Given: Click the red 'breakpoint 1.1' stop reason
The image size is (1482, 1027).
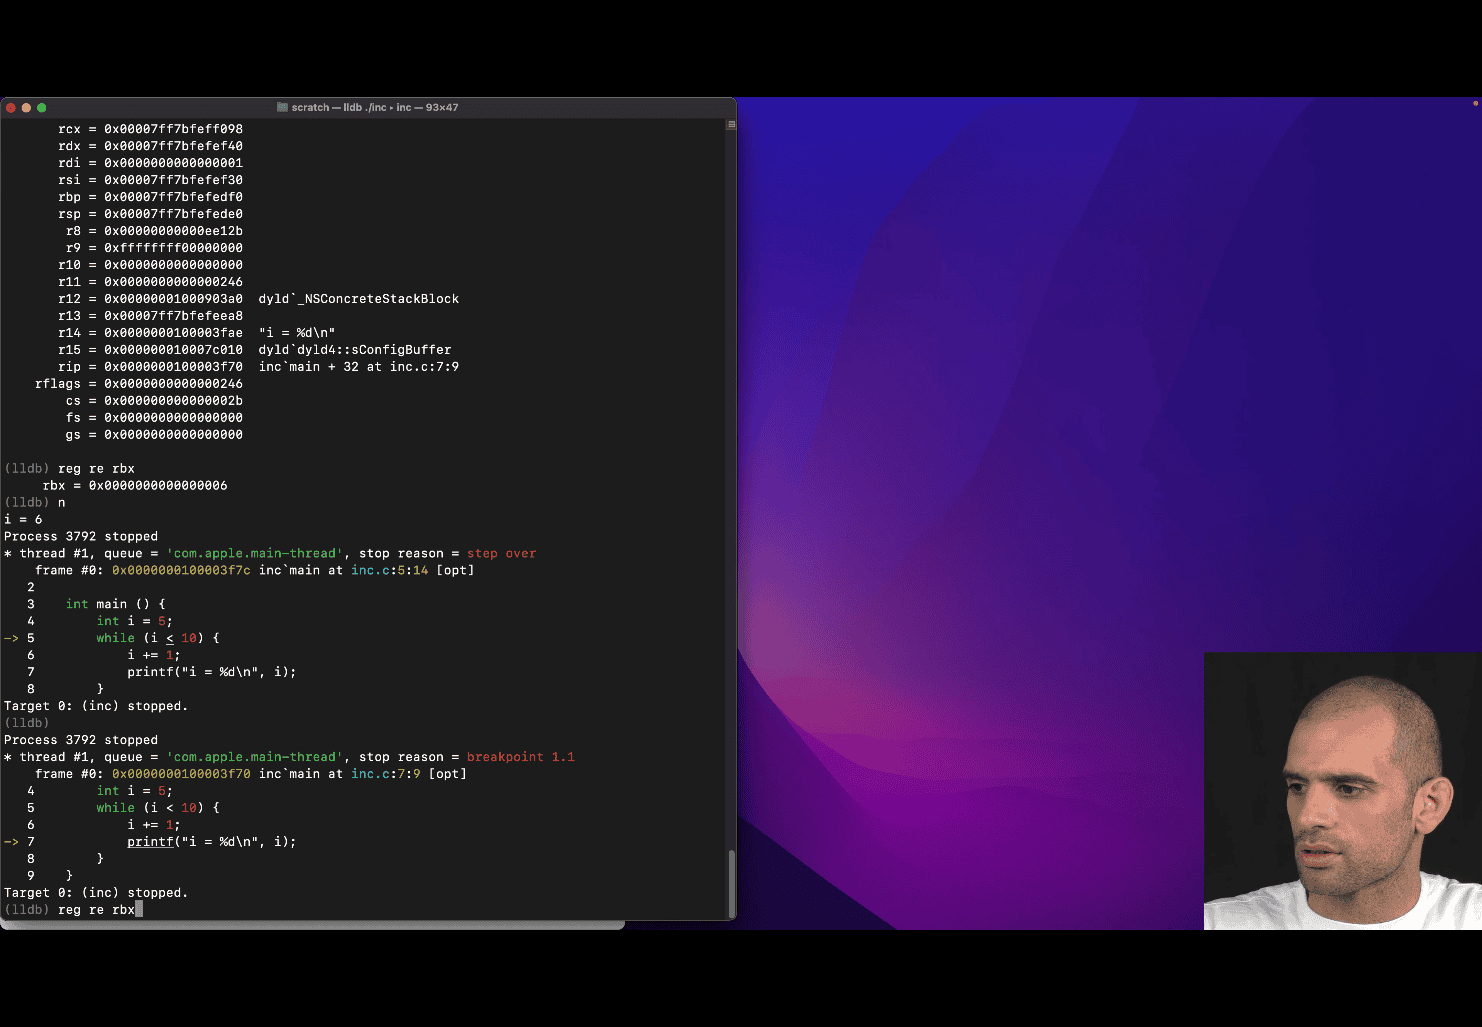Looking at the screenshot, I should 520,757.
